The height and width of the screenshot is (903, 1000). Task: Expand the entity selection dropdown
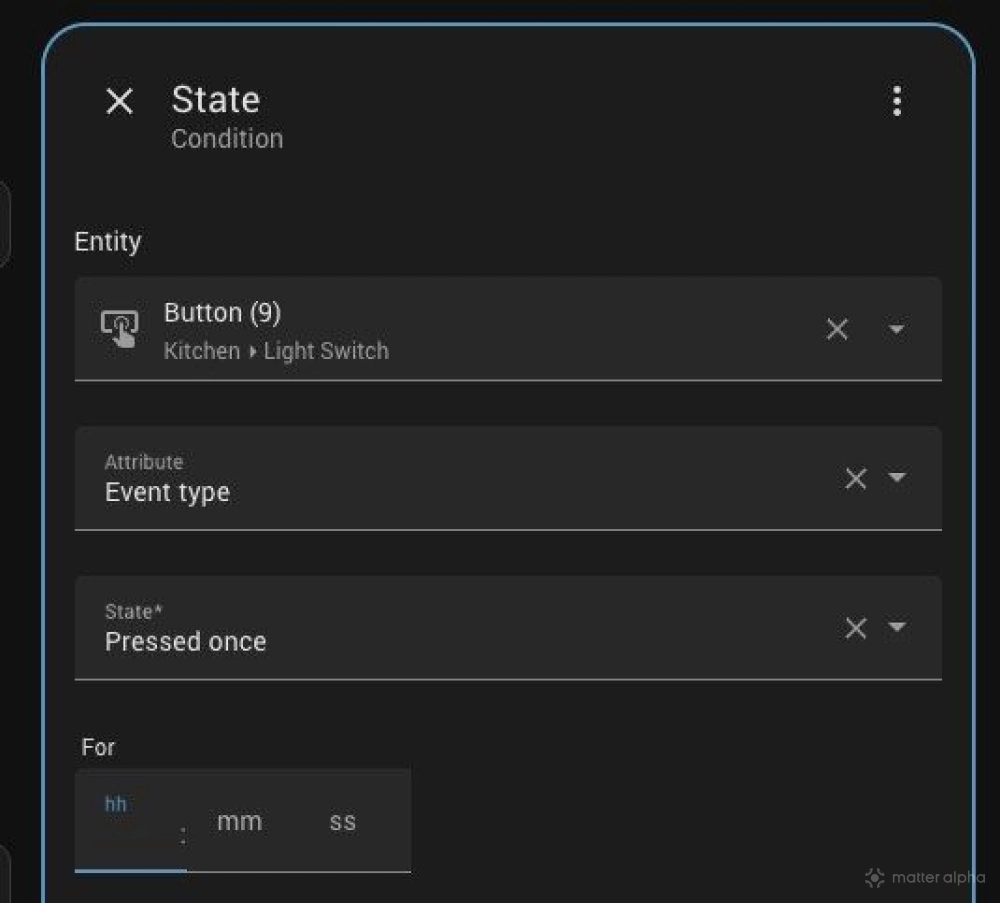coord(898,329)
